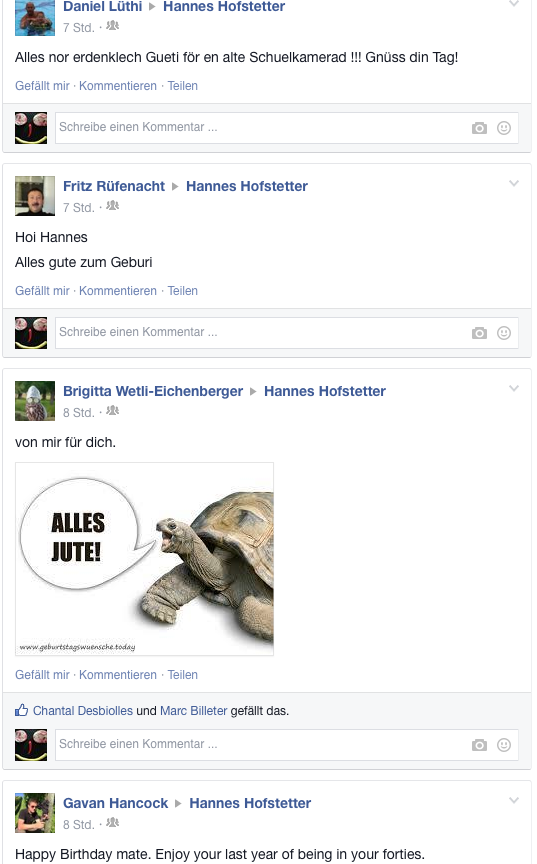Click Teilen under the turtle image post

point(183,675)
